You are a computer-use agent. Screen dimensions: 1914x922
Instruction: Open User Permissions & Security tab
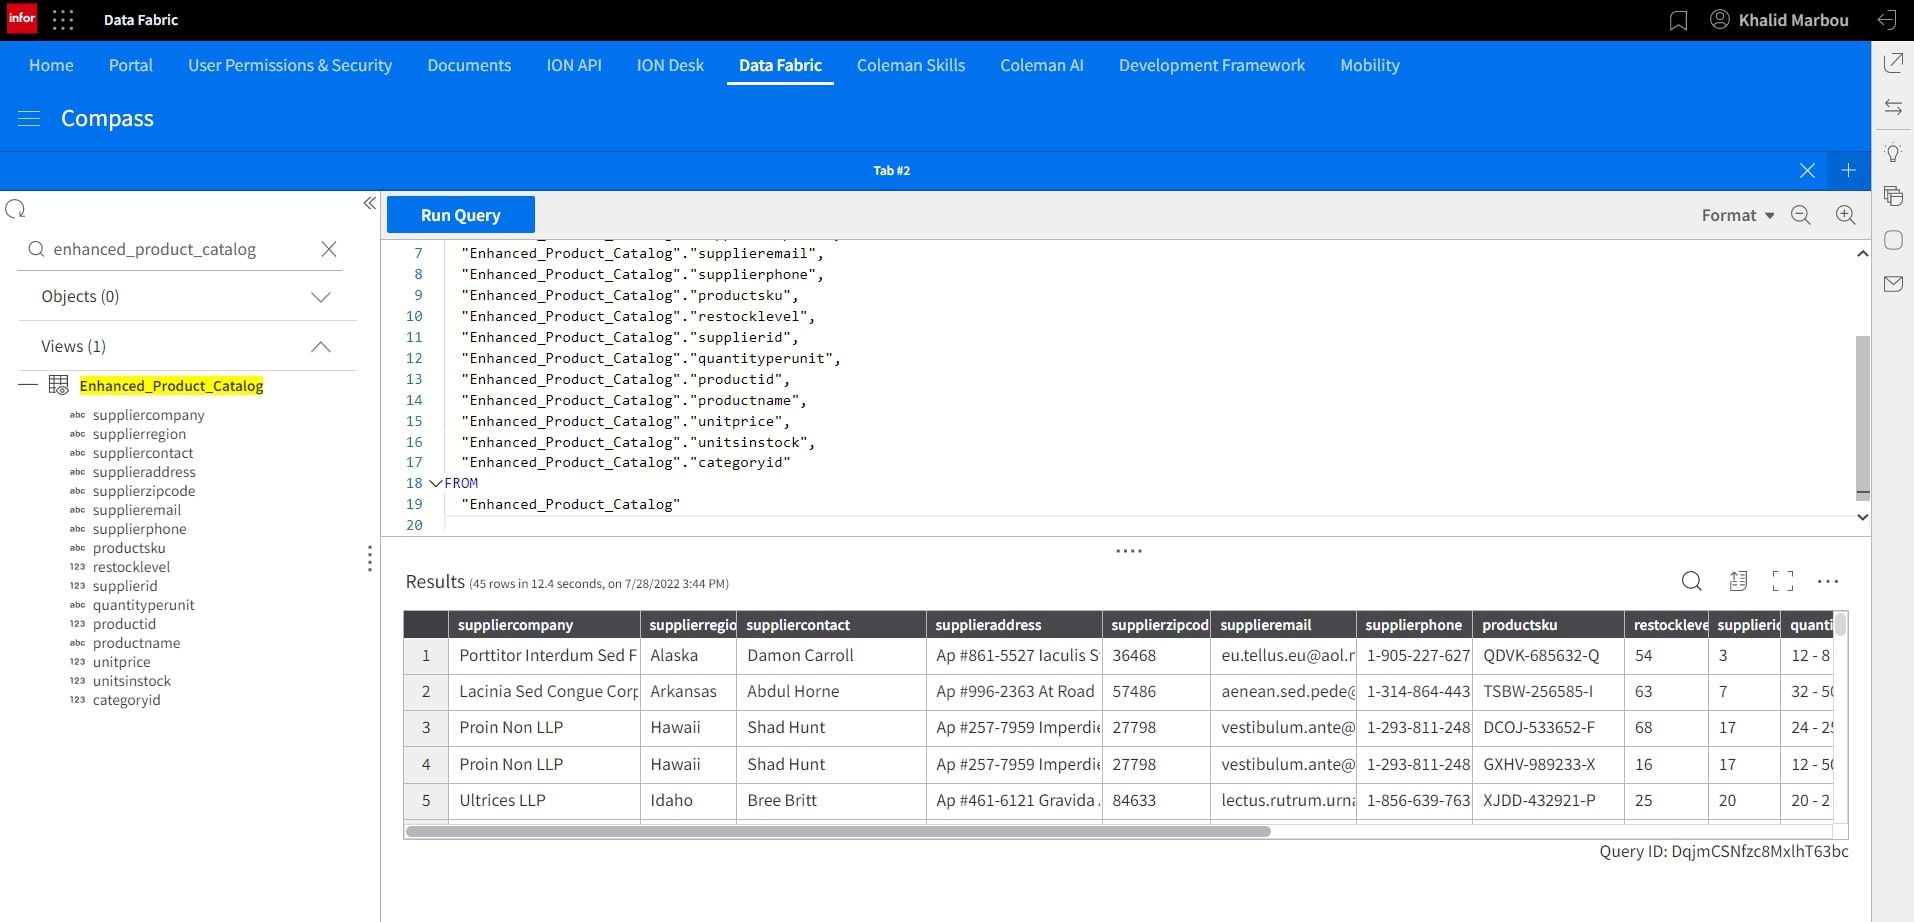290,65
